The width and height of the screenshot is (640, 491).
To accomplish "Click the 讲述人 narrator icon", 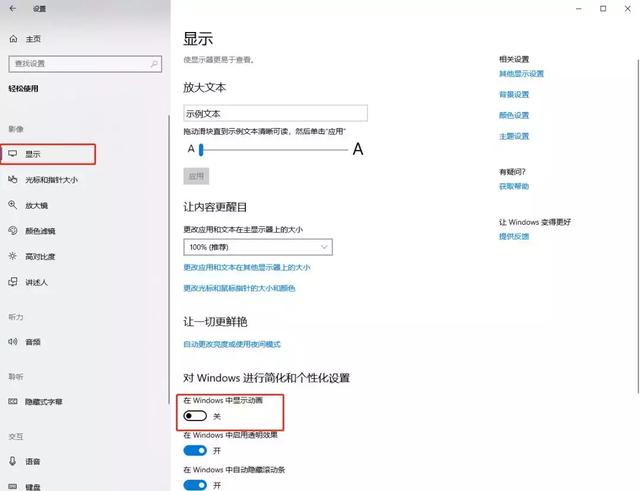I will 13,282.
